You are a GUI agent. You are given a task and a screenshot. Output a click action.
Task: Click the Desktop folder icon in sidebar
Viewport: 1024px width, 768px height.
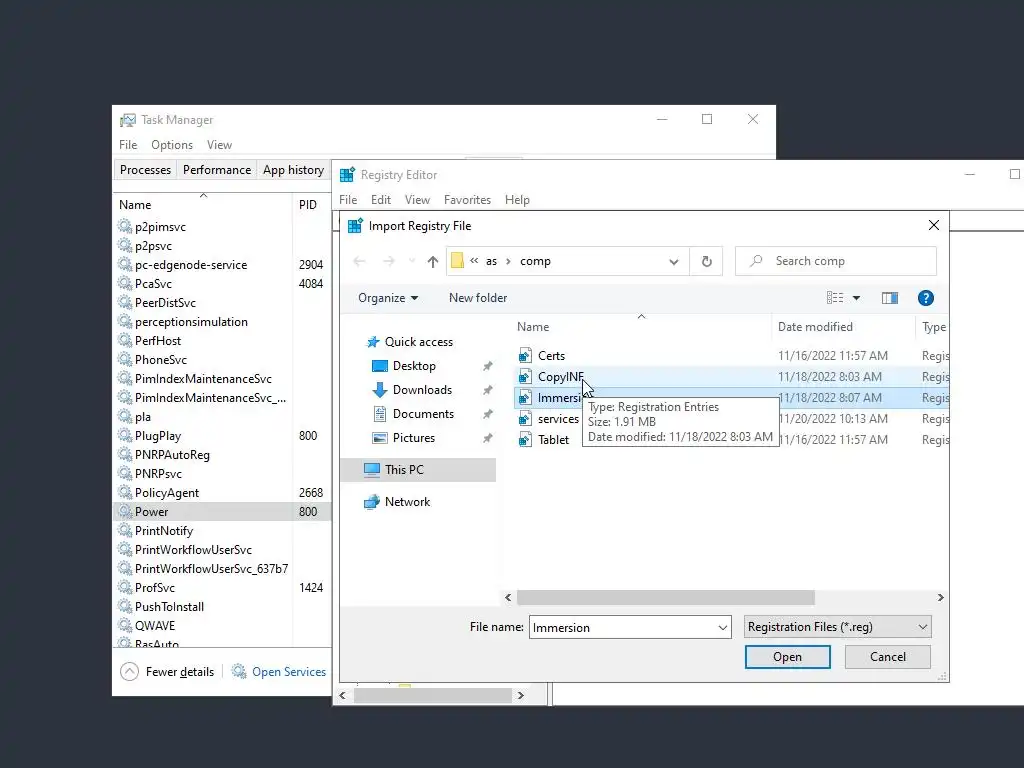pos(379,366)
